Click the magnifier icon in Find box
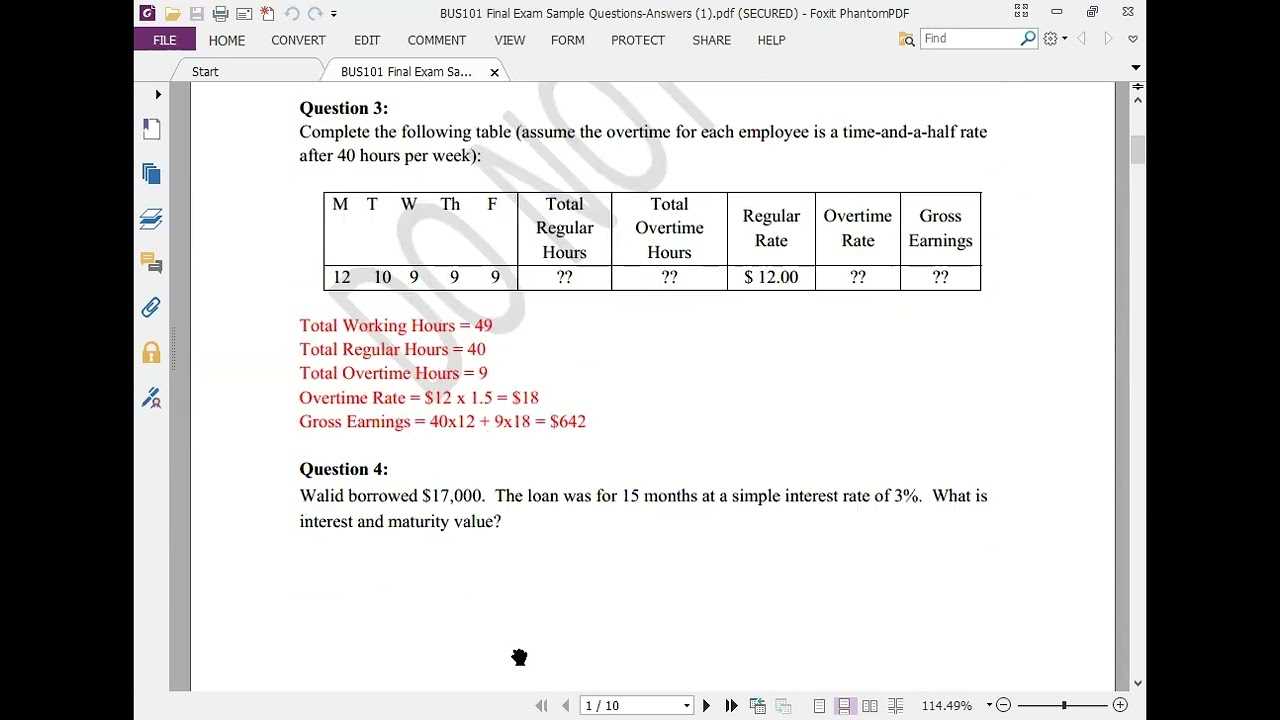Screen dimensions: 1280x720 point(1028,38)
